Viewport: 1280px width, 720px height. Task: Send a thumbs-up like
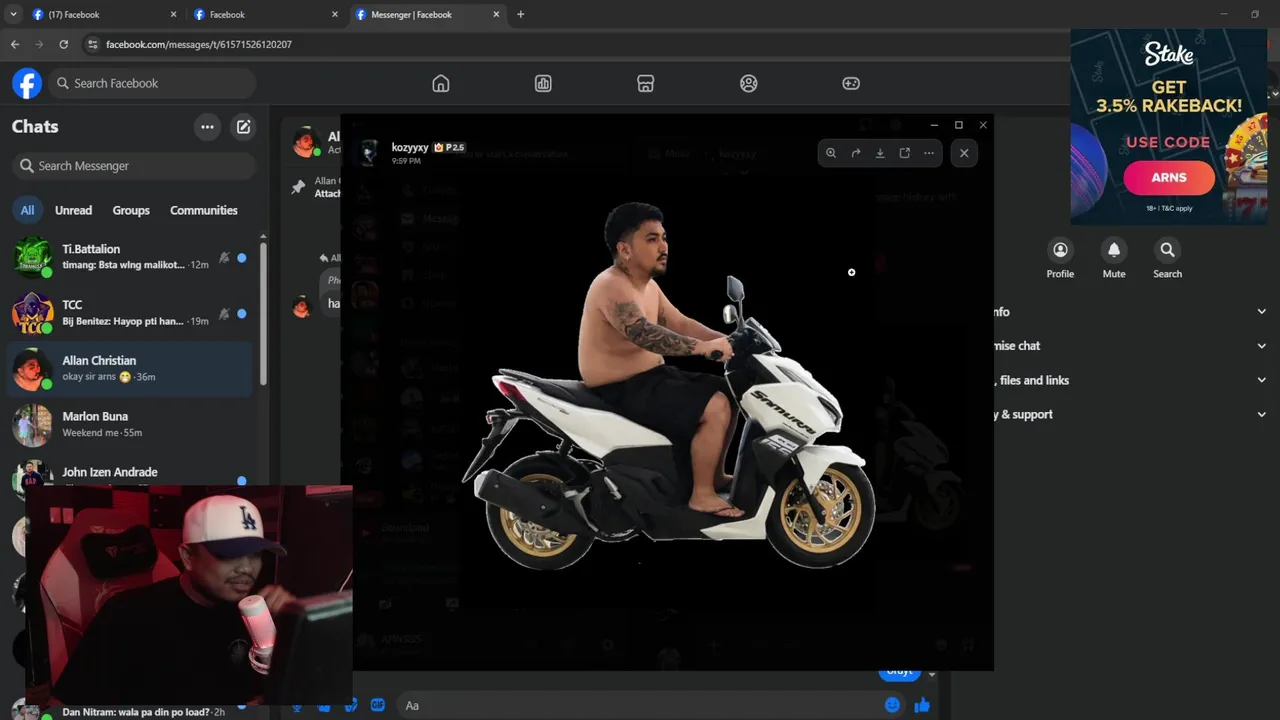click(922, 705)
